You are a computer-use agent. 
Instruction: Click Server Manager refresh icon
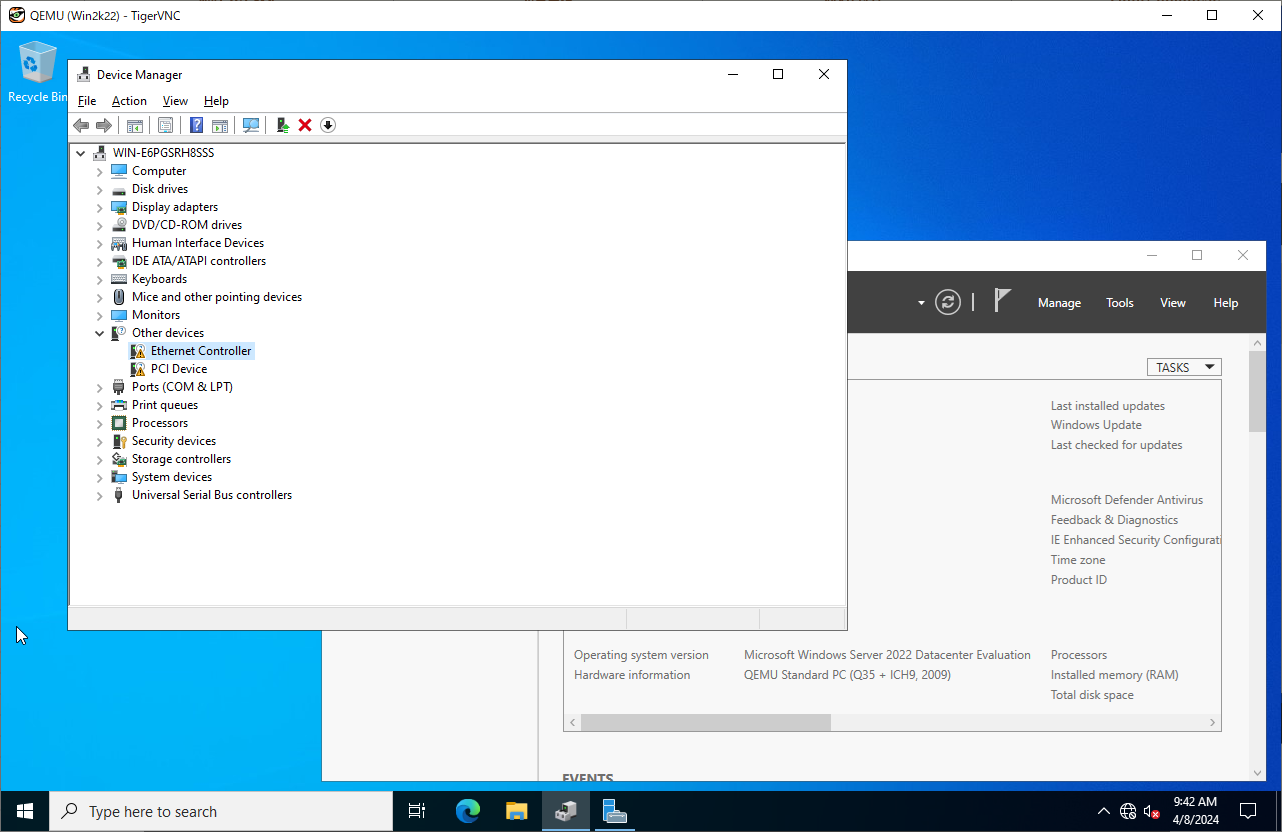tap(948, 302)
